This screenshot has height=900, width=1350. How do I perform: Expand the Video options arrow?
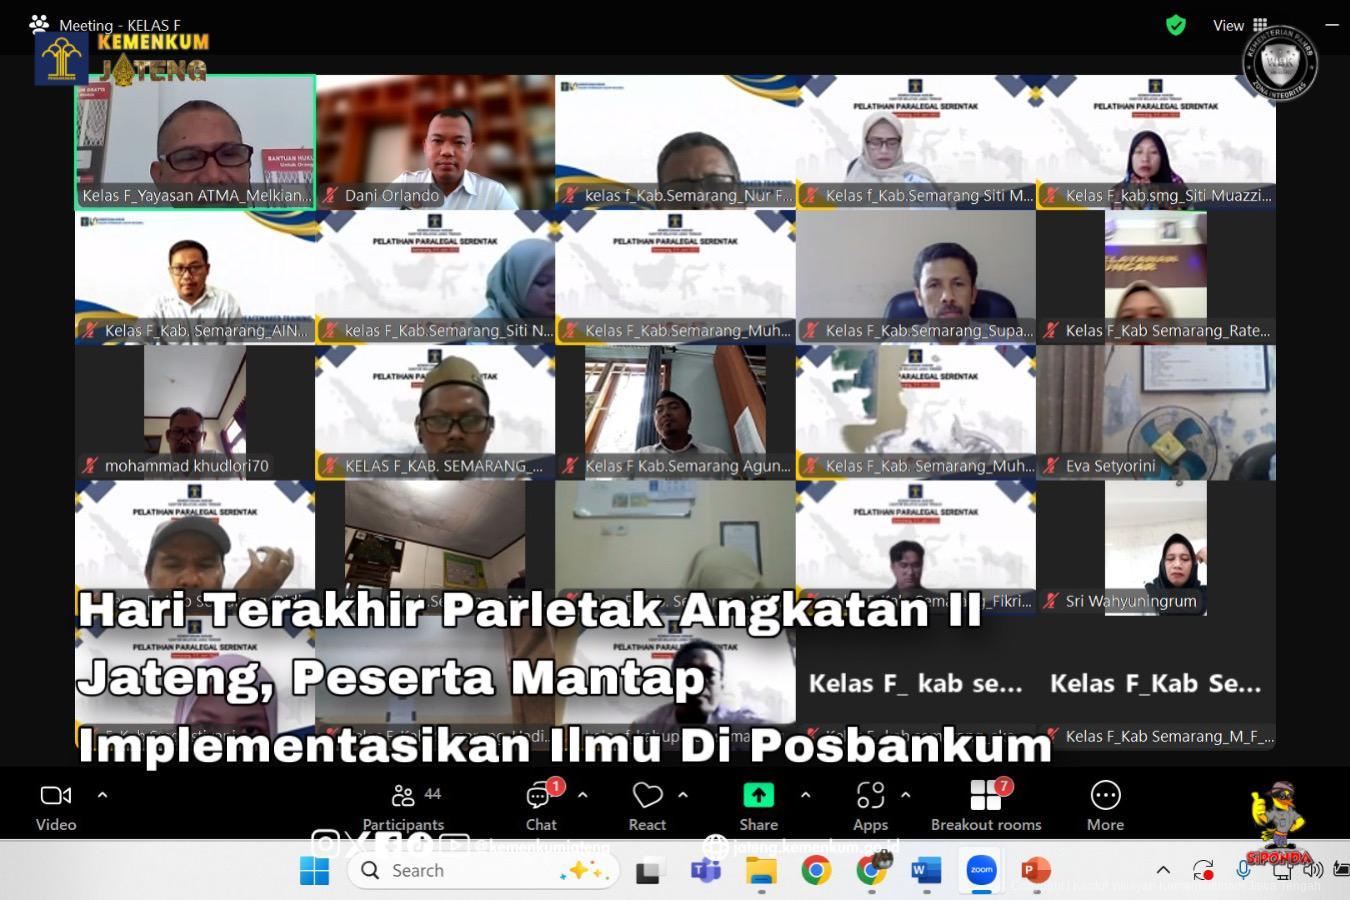(x=102, y=795)
